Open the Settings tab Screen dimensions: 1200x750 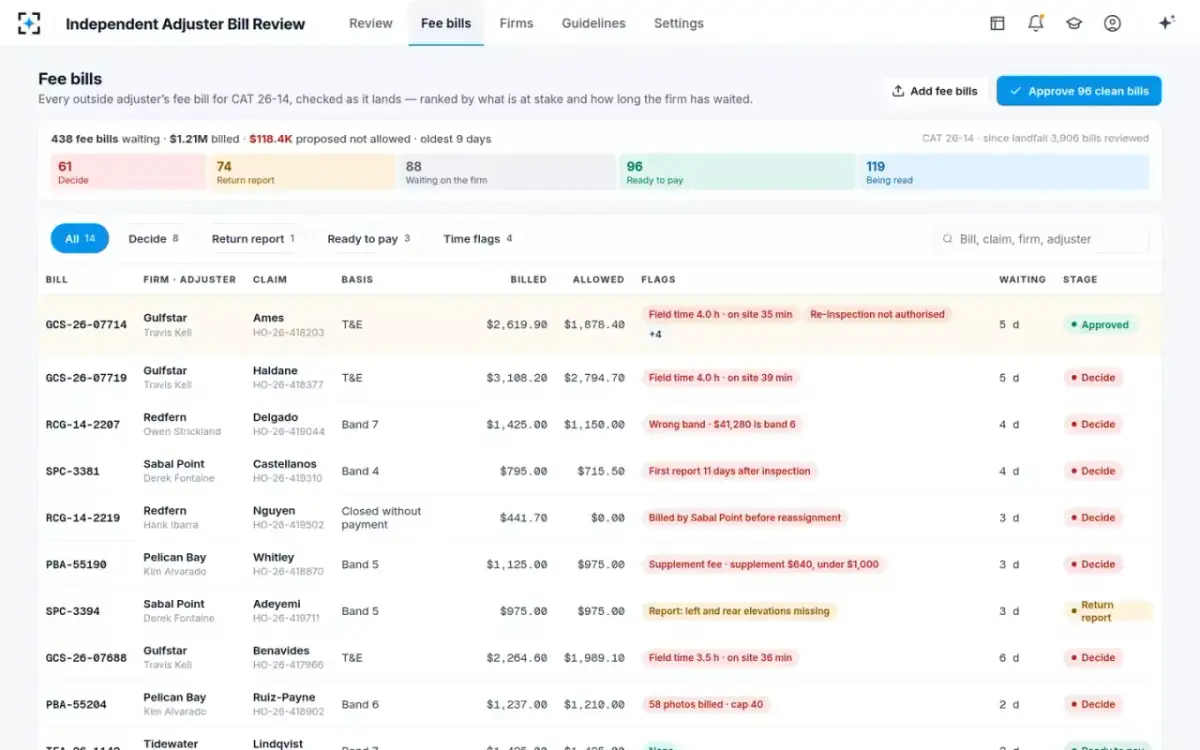pyautogui.click(x=679, y=23)
